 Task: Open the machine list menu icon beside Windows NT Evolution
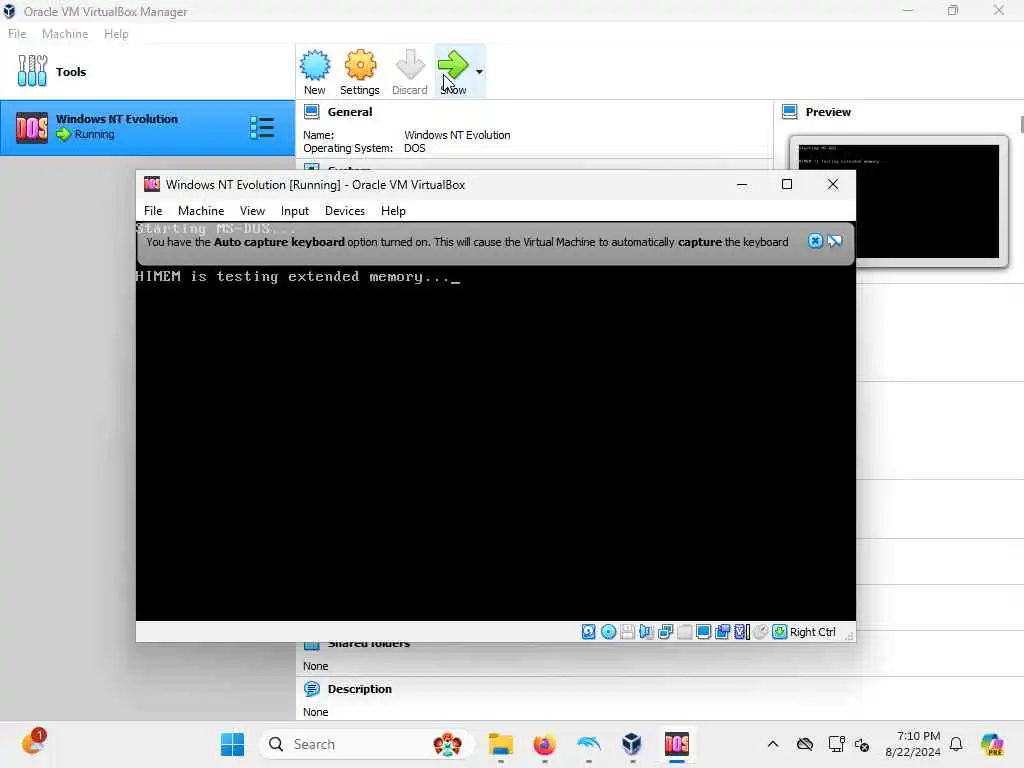point(262,127)
